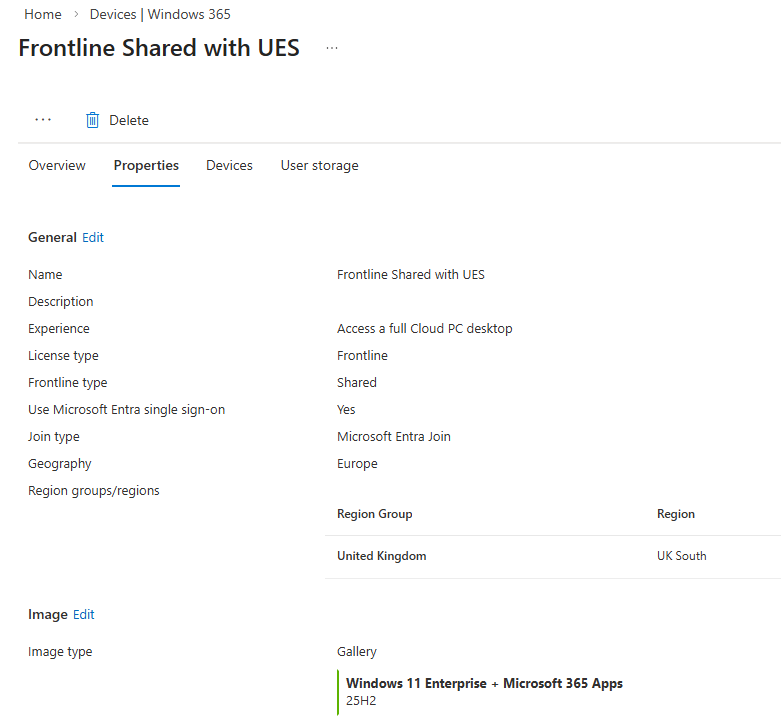
Task: Click the Microsoft Entra Join value
Action: (394, 436)
